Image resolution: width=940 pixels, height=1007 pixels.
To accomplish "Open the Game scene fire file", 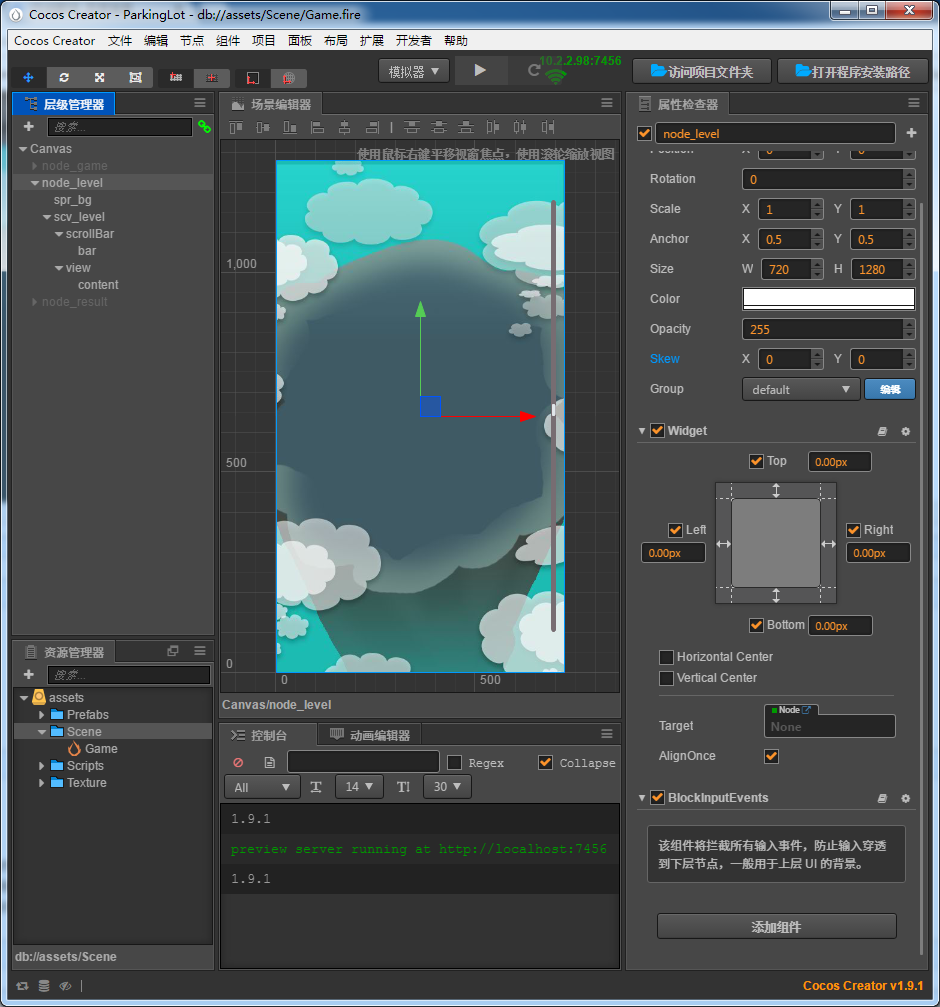I will coord(93,749).
